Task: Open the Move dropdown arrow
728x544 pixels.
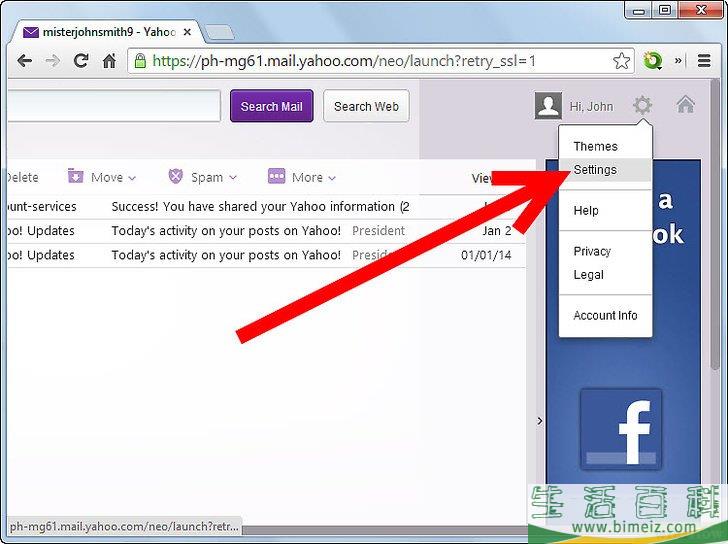Action: pyautogui.click(x=132, y=178)
